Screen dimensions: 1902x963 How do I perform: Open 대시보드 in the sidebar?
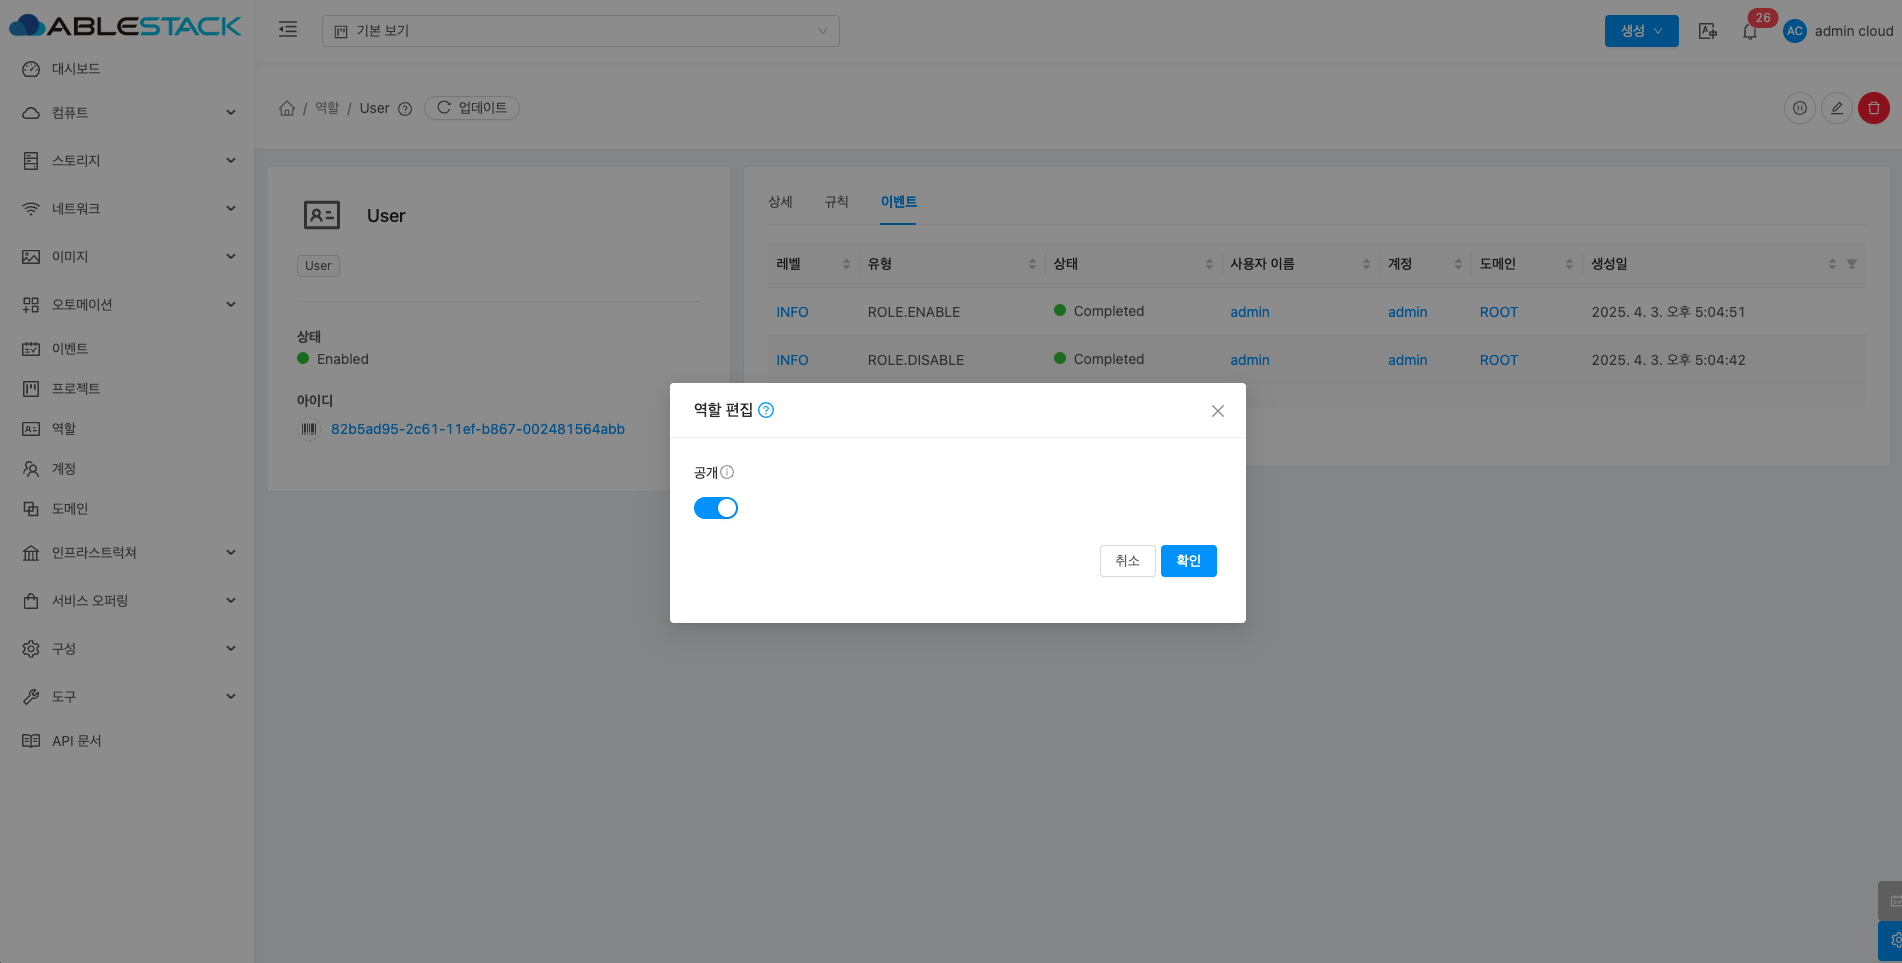pos(127,69)
